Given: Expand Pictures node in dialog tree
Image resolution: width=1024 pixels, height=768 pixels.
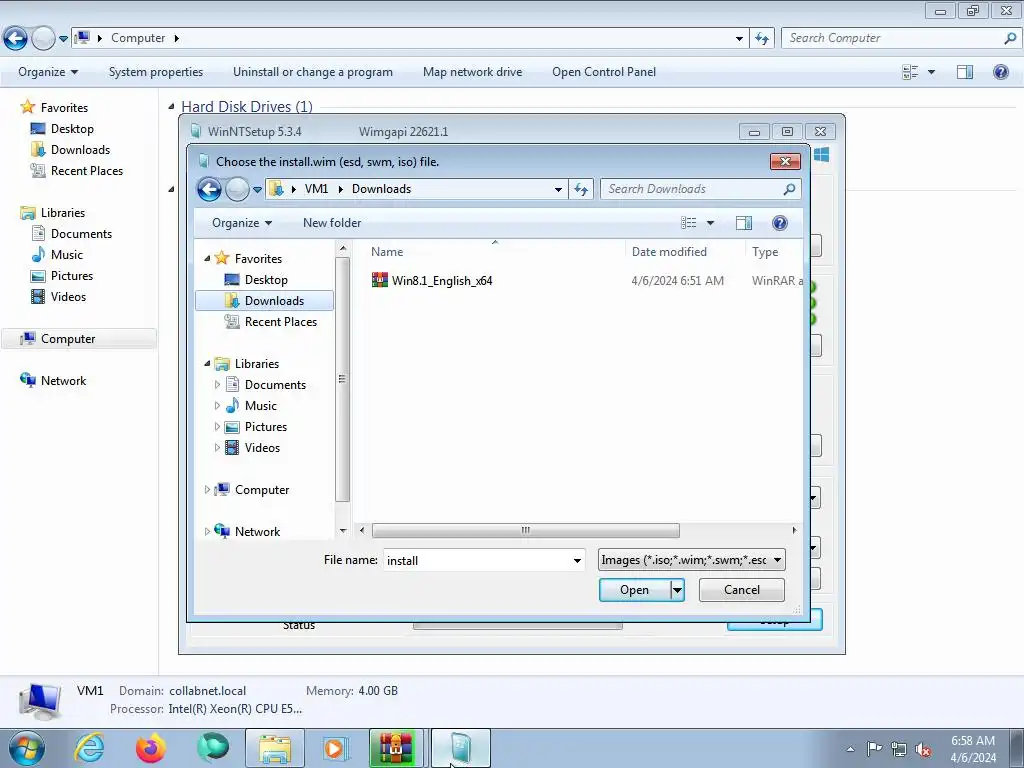Looking at the screenshot, I should click(x=217, y=426).
